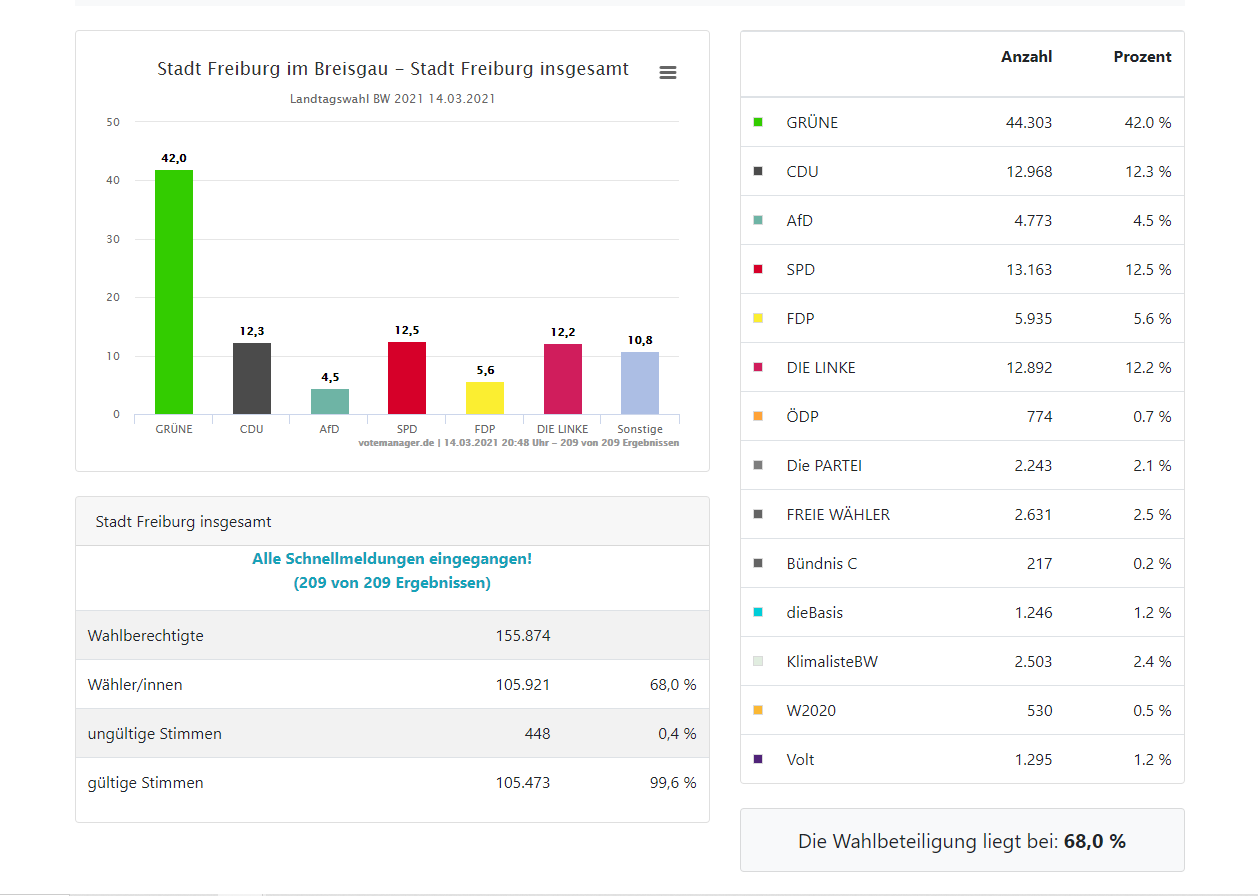Select the KlimalisteBW row in table
Viewport: 1258px width, 896px height.
click(x=962, y=661)
